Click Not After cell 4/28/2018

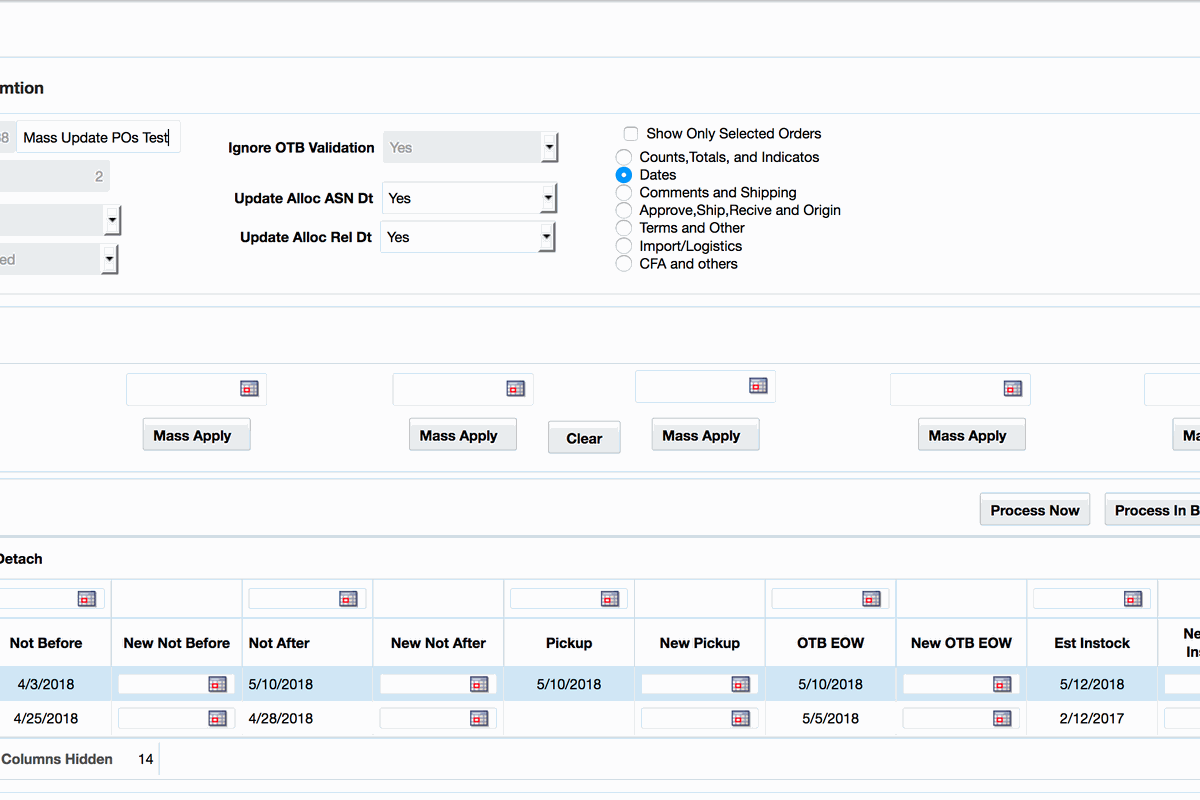308,718
